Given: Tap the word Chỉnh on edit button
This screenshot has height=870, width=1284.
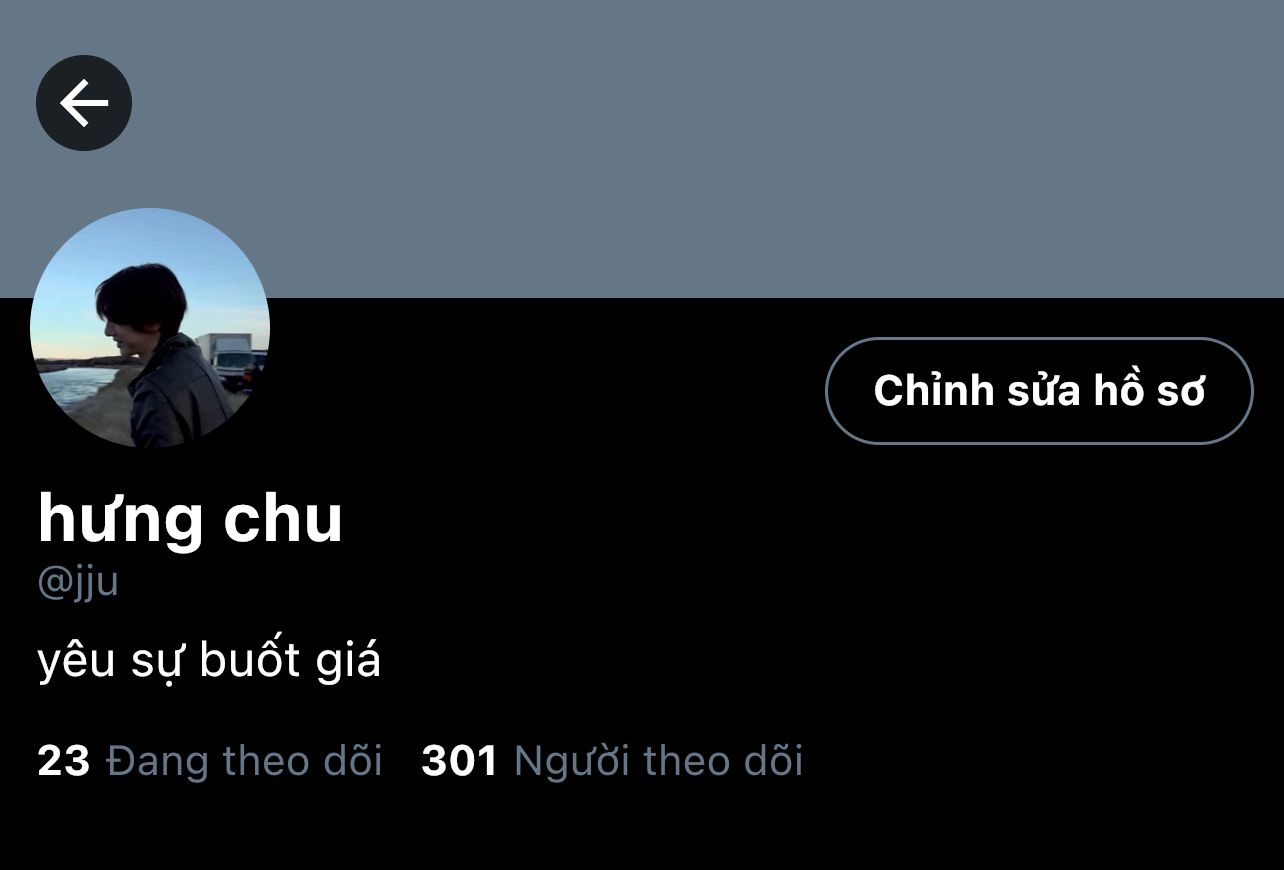Looking at the screenshot, I should click(925, 390).
